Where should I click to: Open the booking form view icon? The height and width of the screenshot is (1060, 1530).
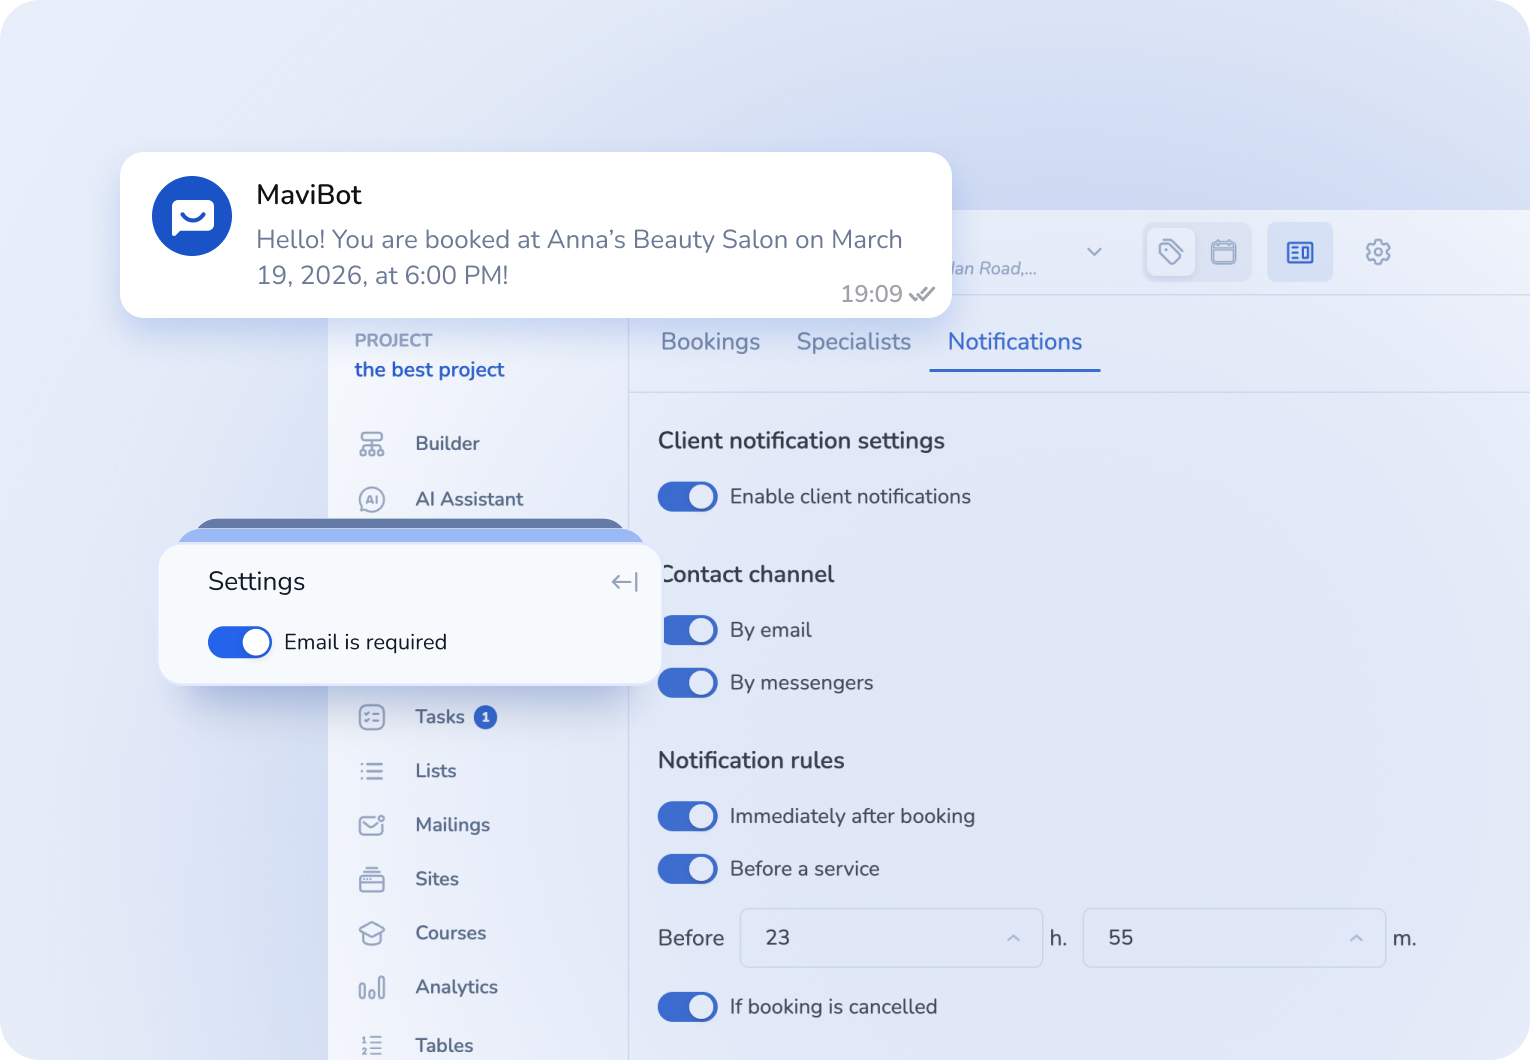1300,252
